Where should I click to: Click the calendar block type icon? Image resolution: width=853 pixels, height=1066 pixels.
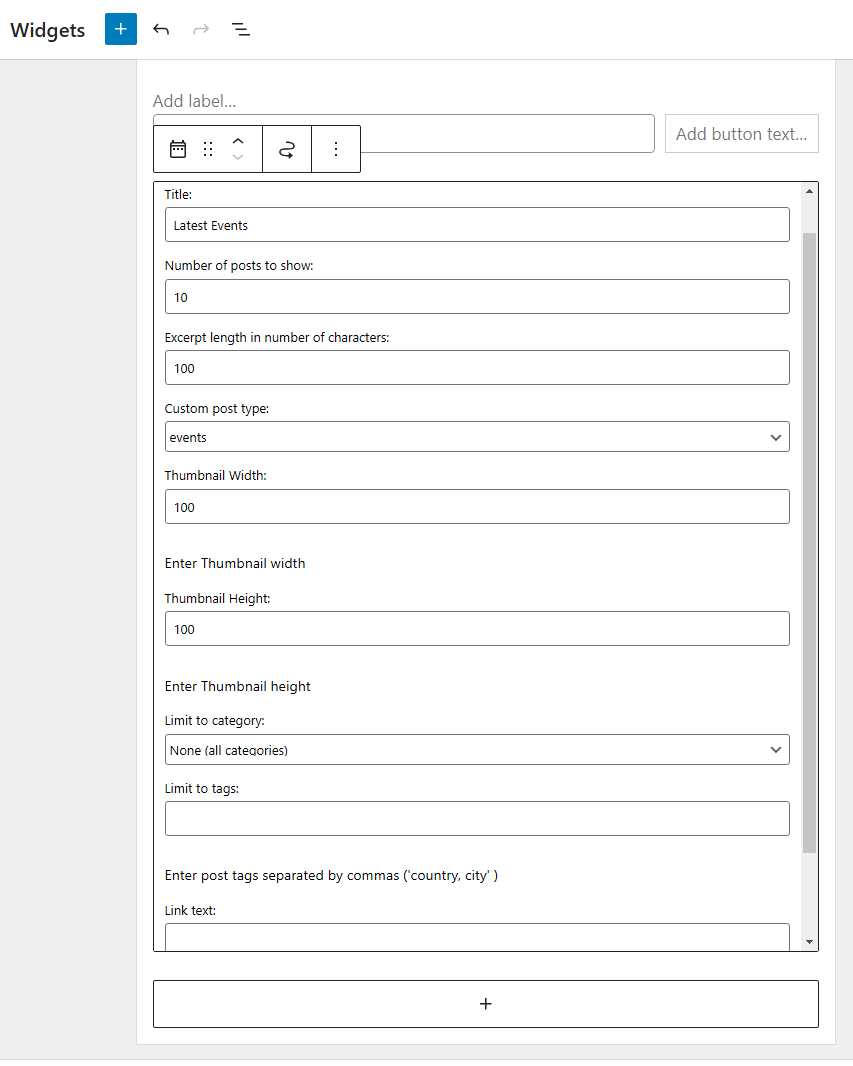point(178,149)
